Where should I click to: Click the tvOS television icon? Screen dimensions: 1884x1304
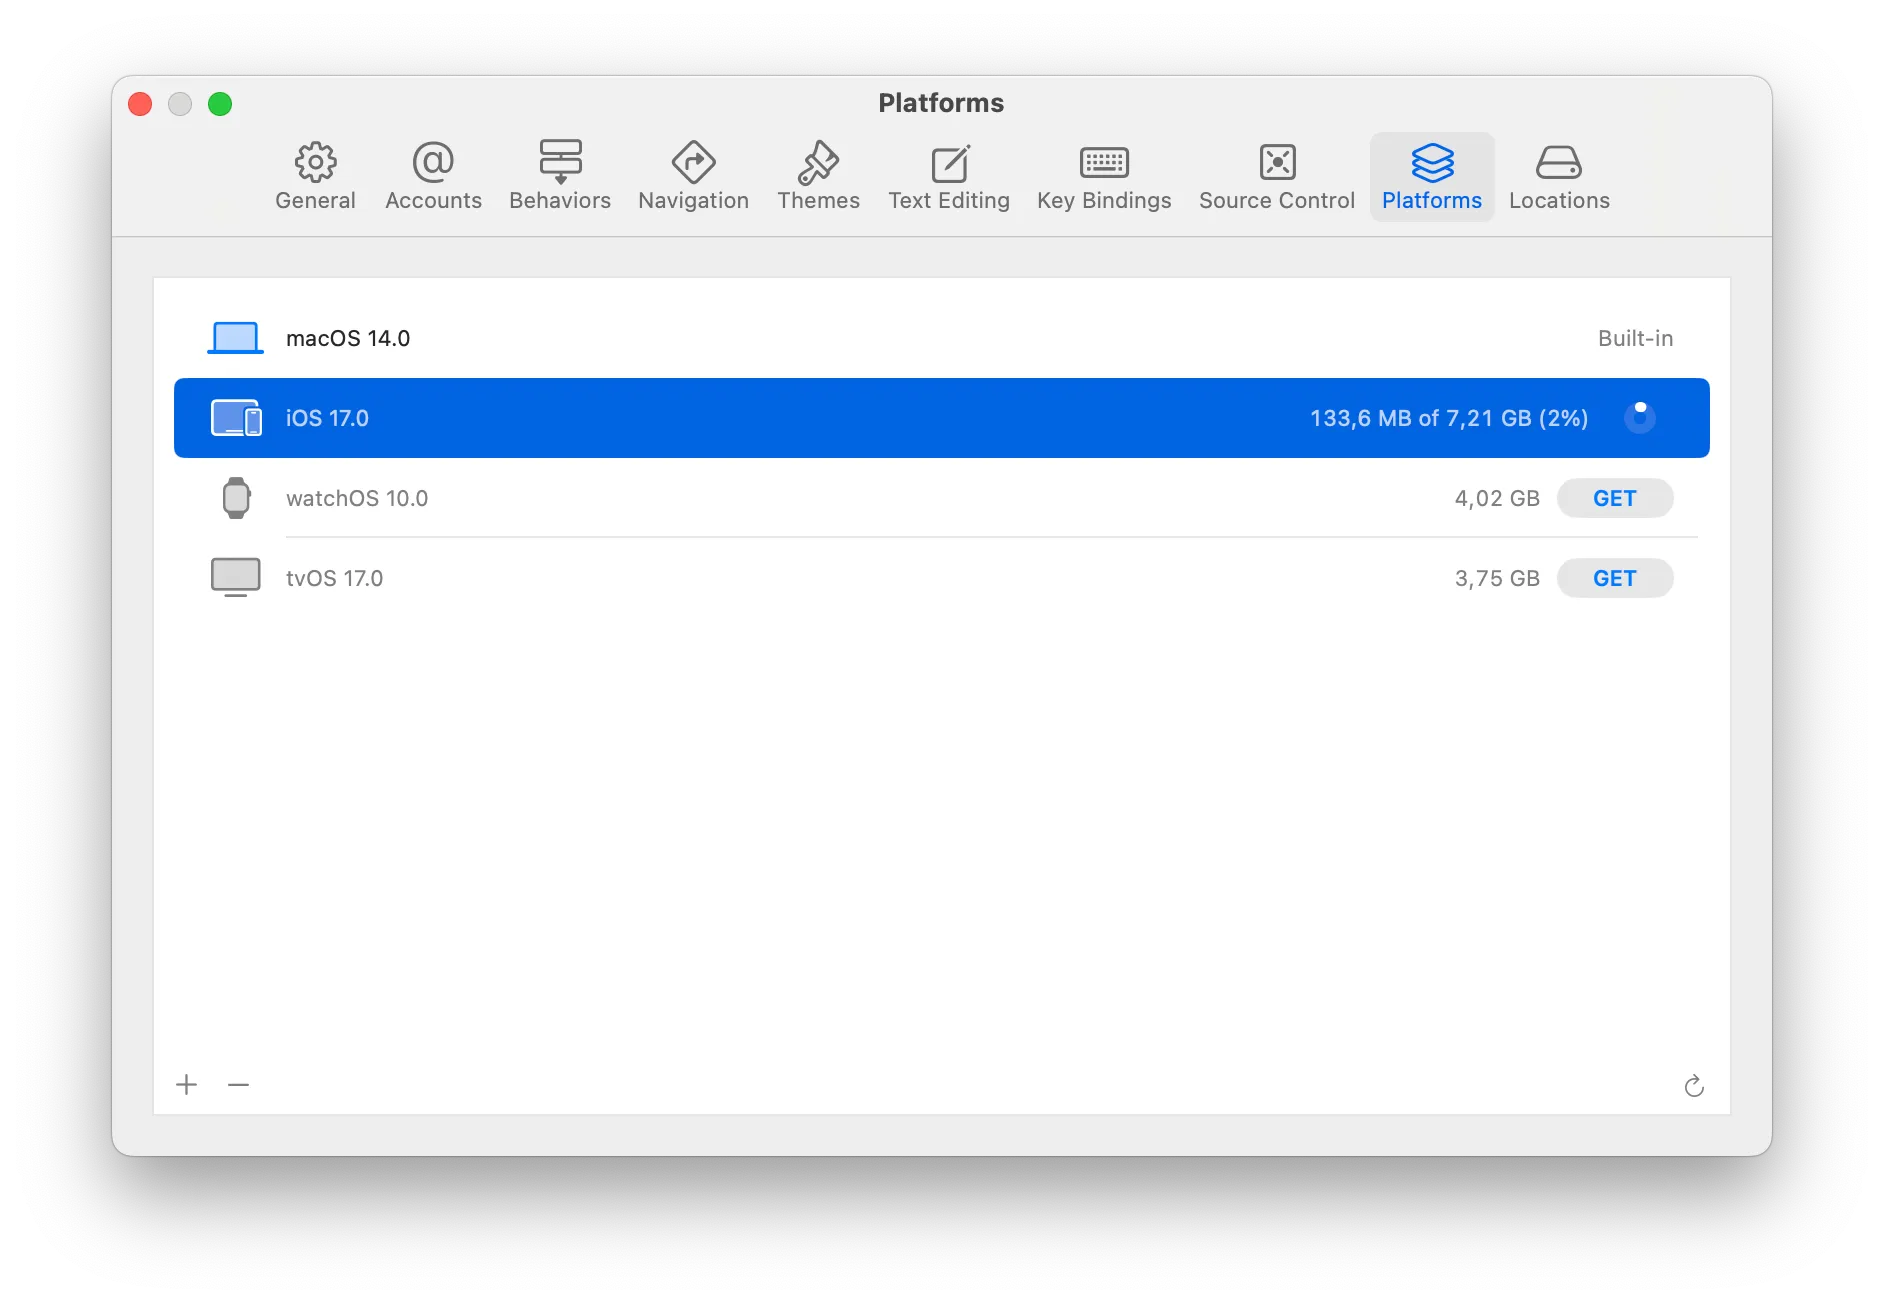point(234,577)
